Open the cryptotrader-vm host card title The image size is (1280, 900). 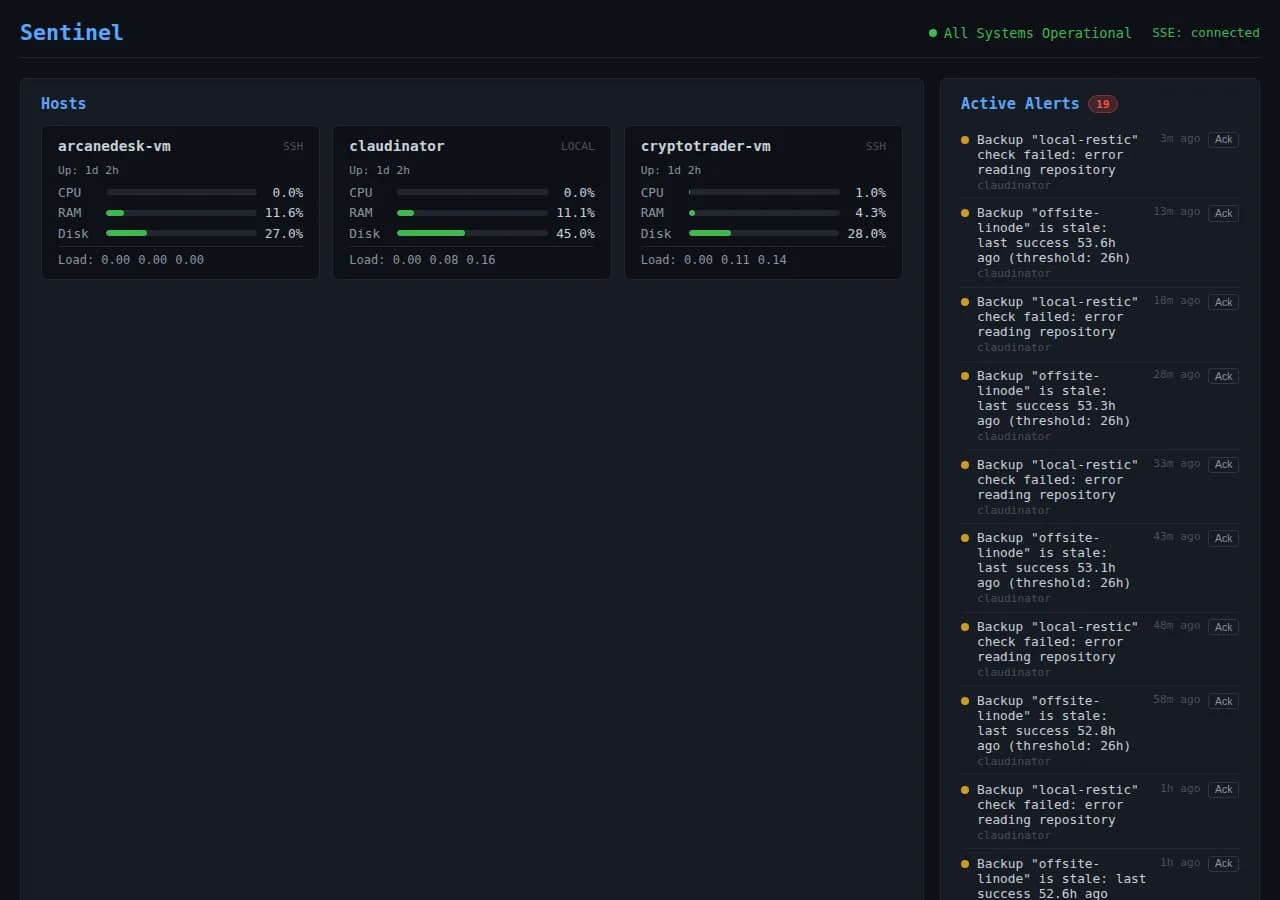click(x=706, y=146)
